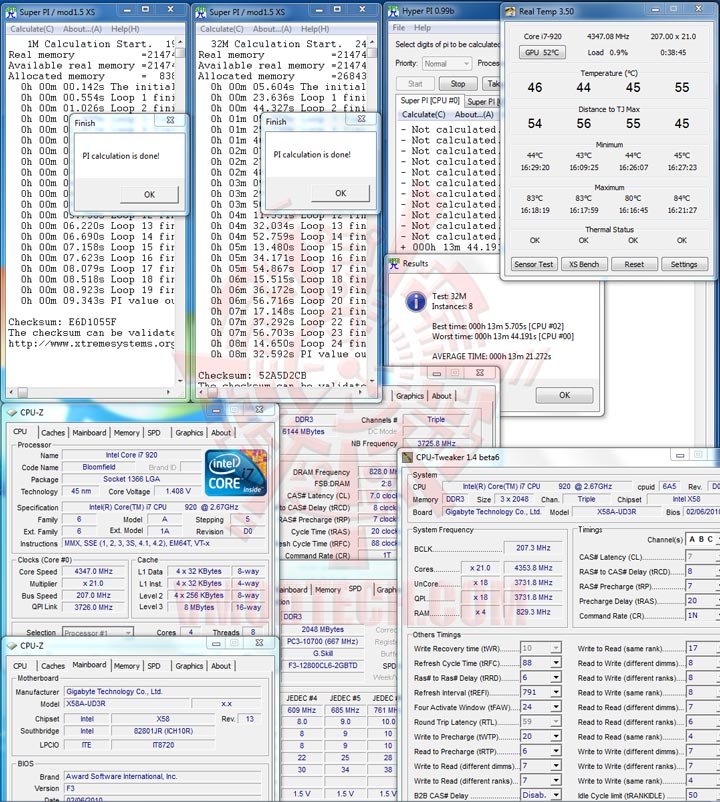Open Calculate(C) menu in the 32M Super PI window
Viewport: 720px width, 802px height.
point(221,29)
